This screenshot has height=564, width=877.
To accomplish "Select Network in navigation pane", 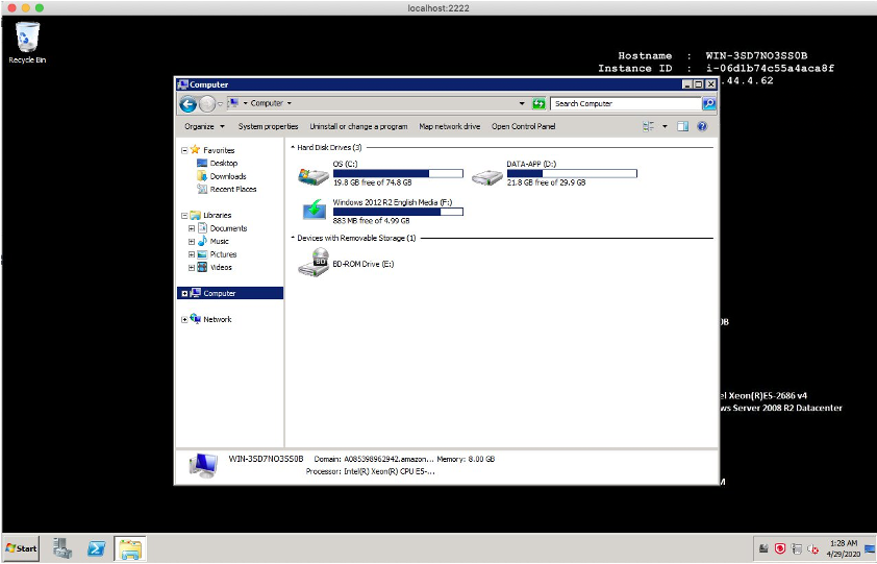I will [217, 319].
